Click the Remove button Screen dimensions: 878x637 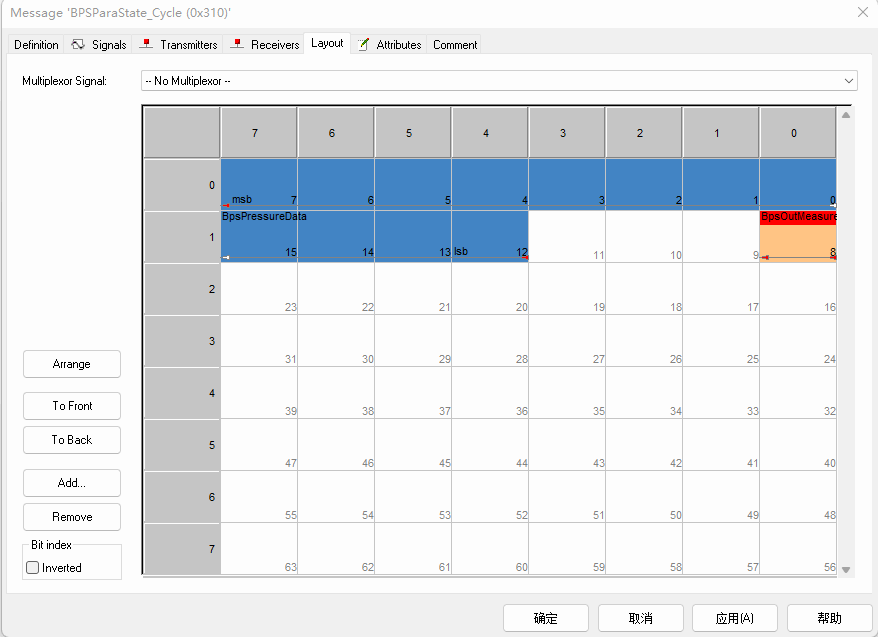coord(72,517)
